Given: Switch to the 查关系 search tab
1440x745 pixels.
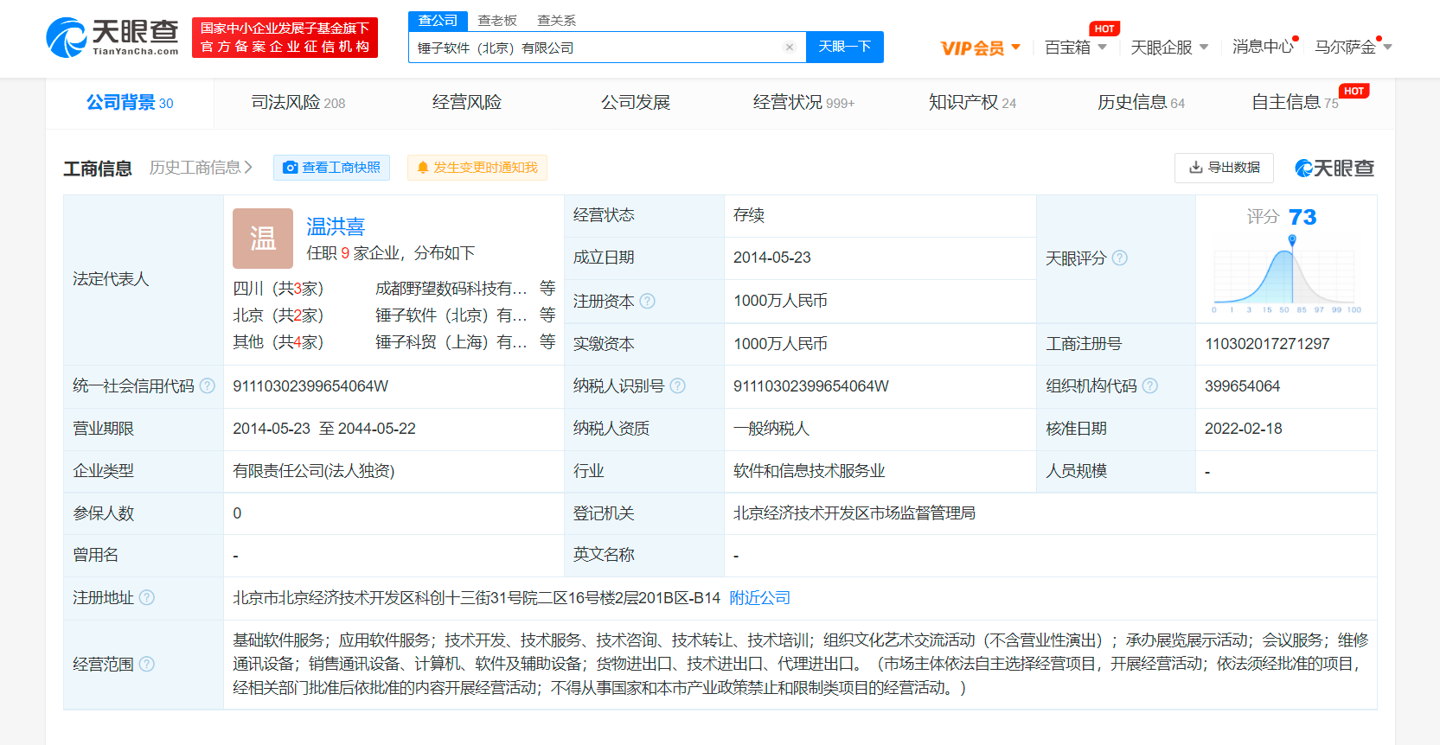Looking at the screenshot, I should 556,20.
